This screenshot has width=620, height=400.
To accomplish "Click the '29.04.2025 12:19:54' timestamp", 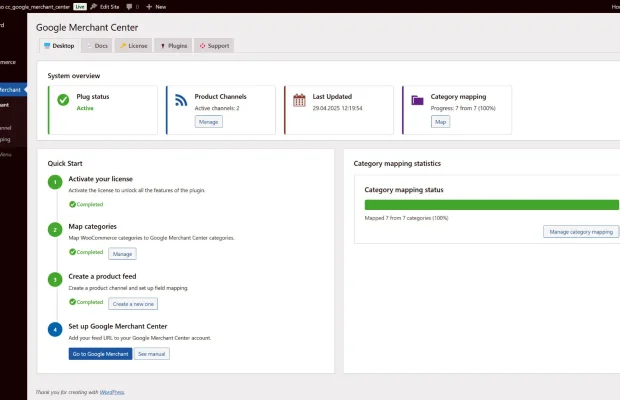I will pyautogui.click(x=337, y=108).
